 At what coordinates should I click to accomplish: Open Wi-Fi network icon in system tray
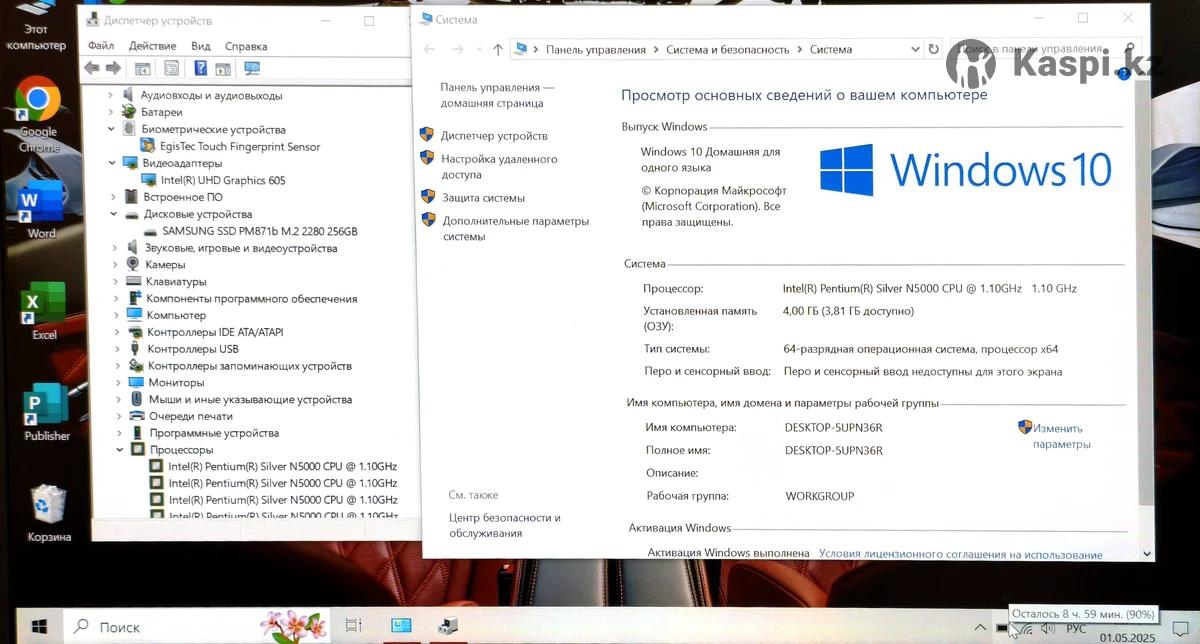1026,628
